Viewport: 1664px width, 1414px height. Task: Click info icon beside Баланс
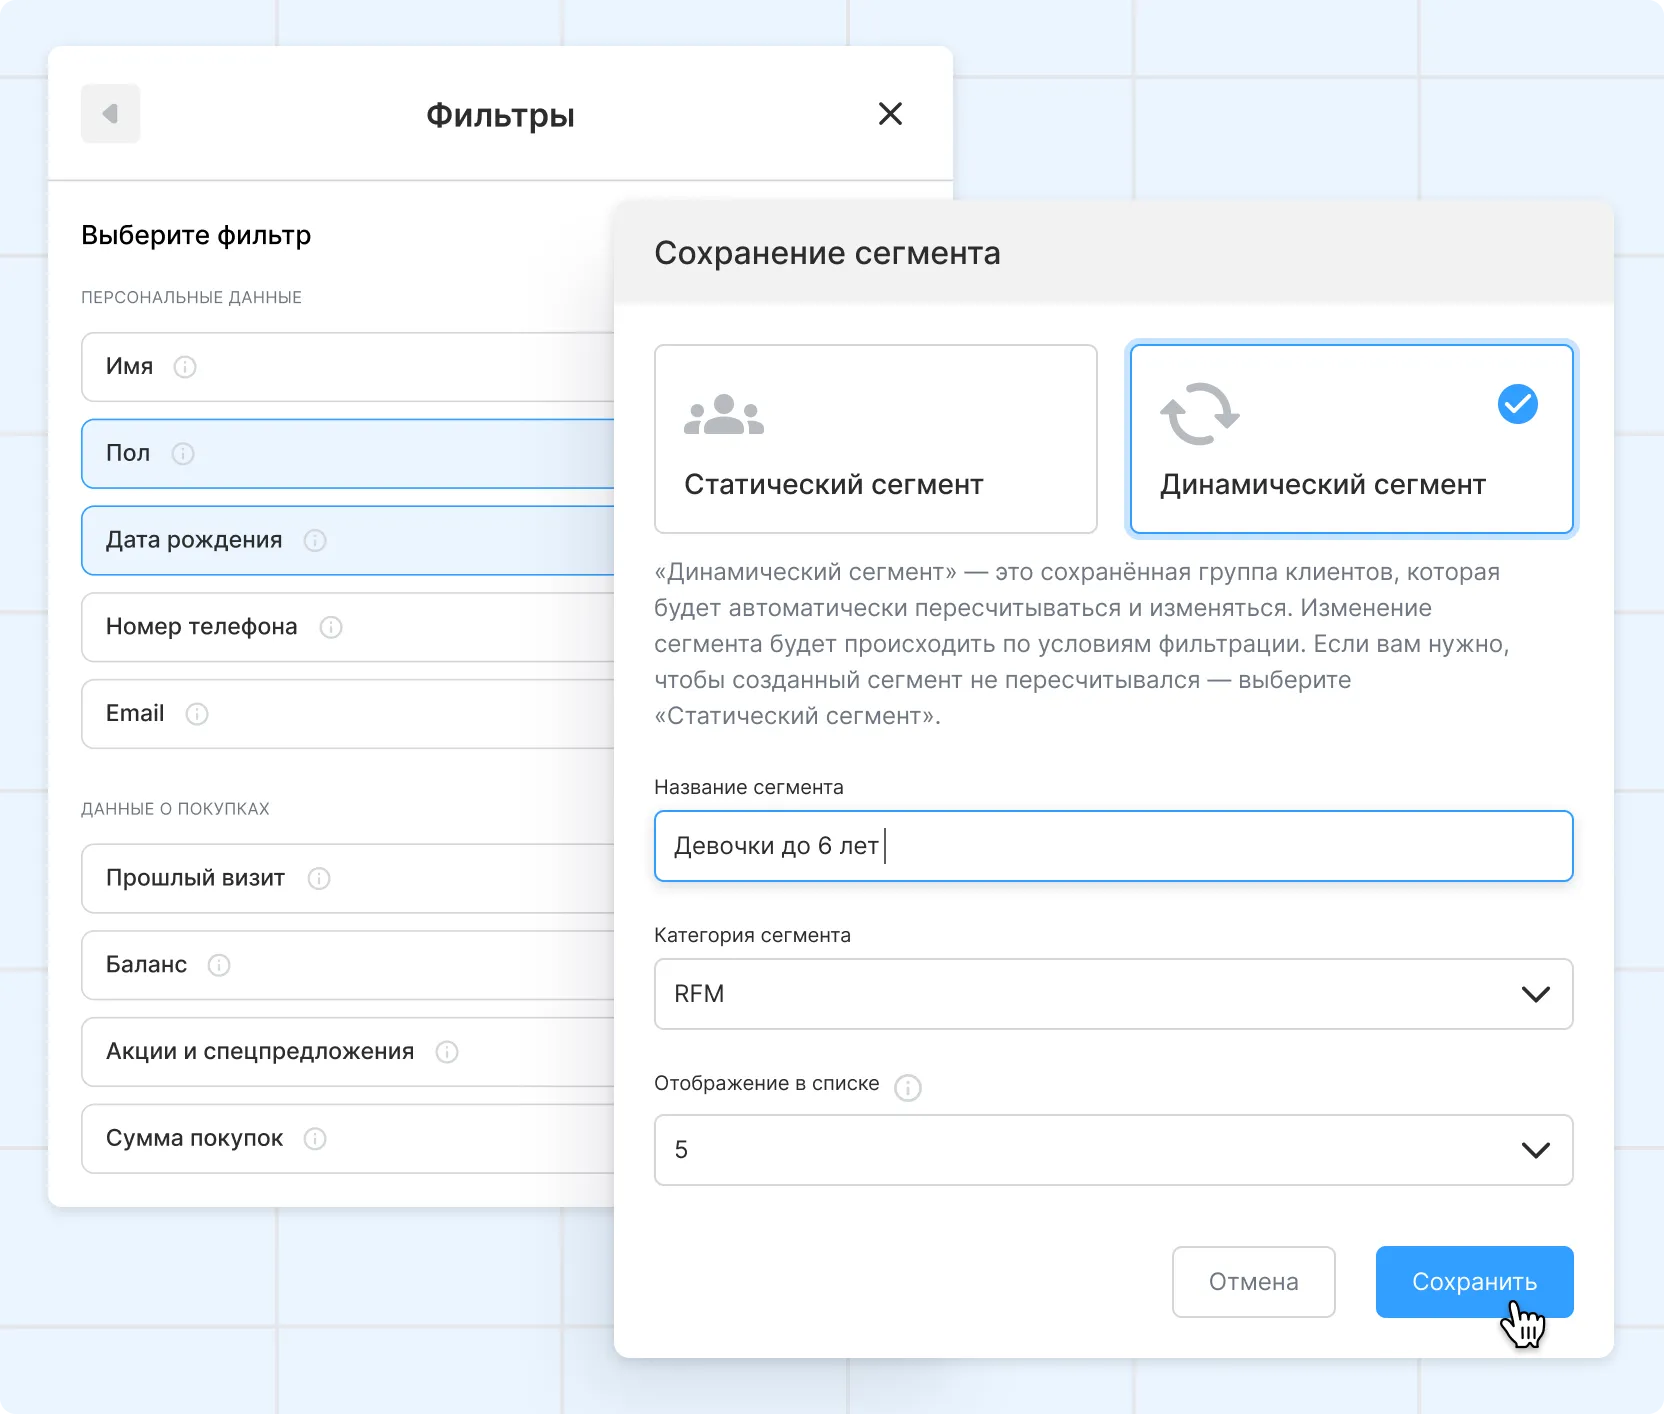click(219, 965)
